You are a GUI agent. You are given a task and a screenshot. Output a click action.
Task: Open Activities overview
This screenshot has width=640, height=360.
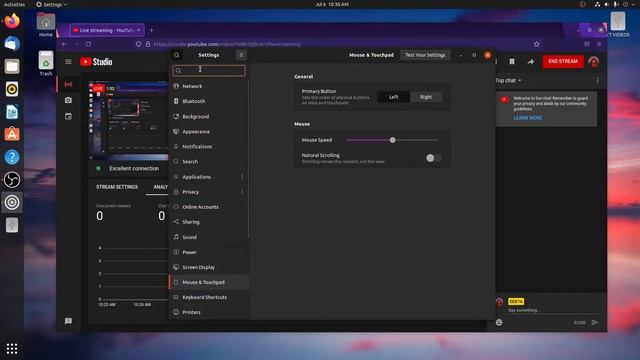click(x=14, y=4)
